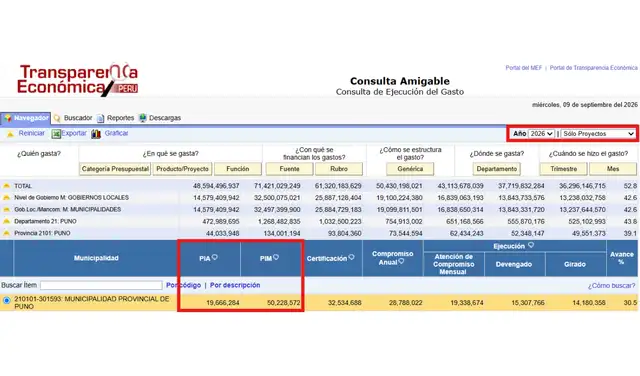The image size is (640, 376).
Task: Click the Producto/Proyecto button
Action: pyautogui.click(x=182, y=169)
